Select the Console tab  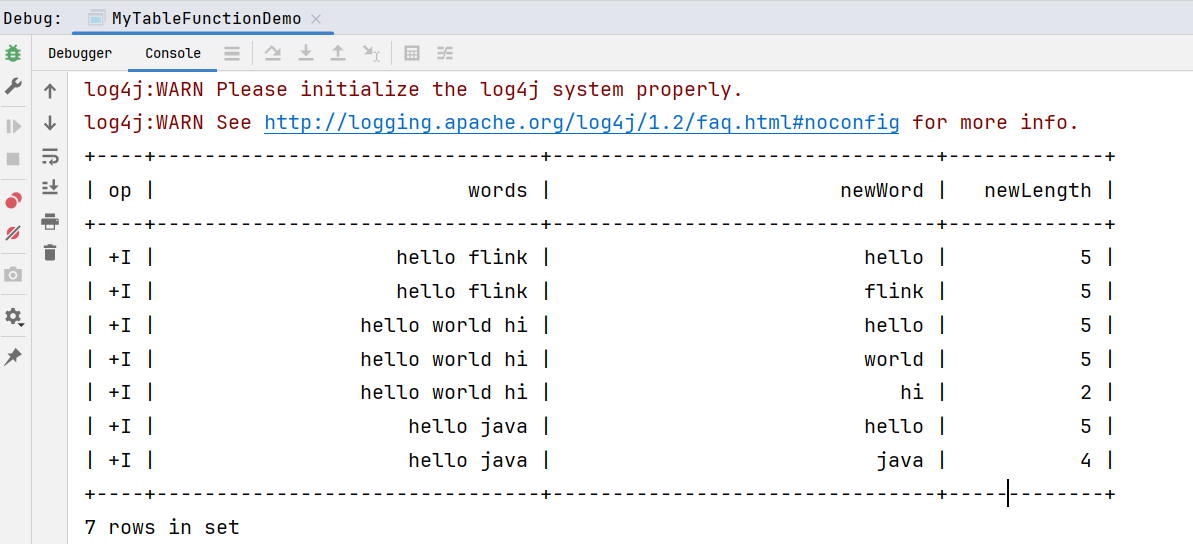173,54
